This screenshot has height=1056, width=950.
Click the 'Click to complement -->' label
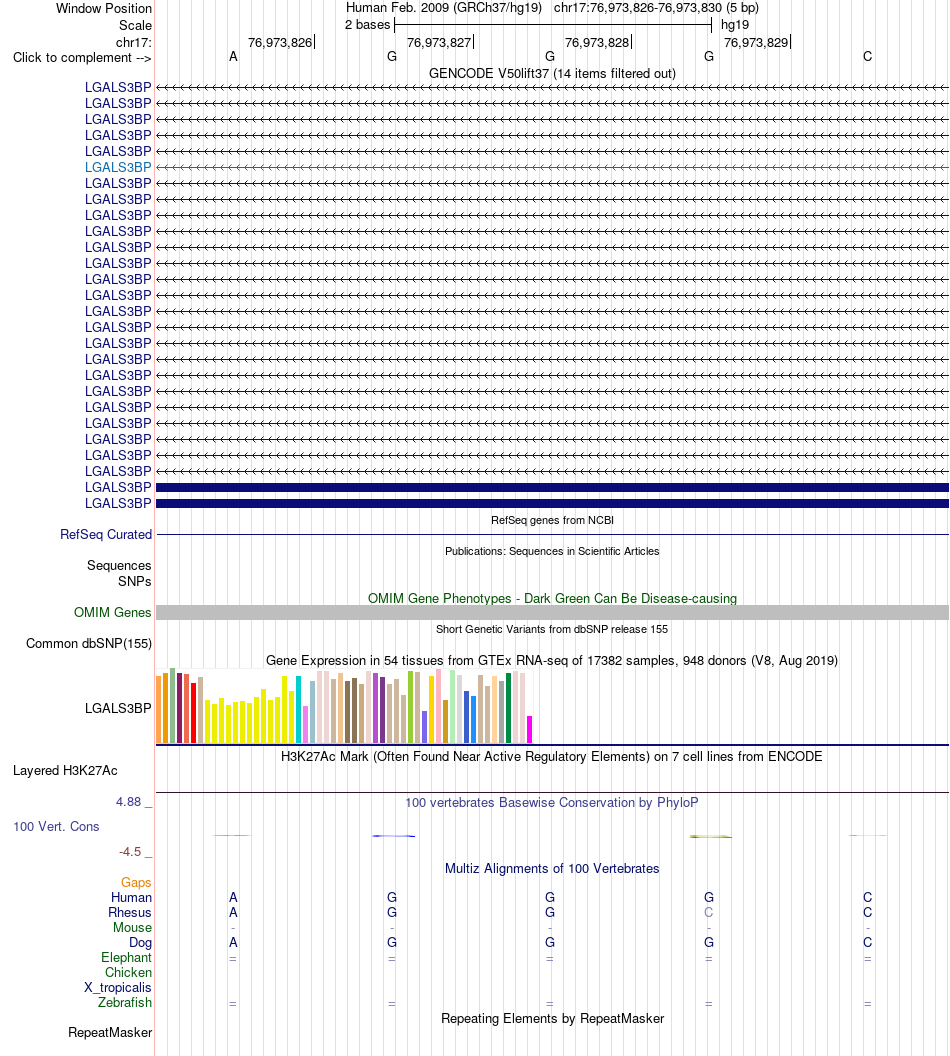tap(82, 57)
